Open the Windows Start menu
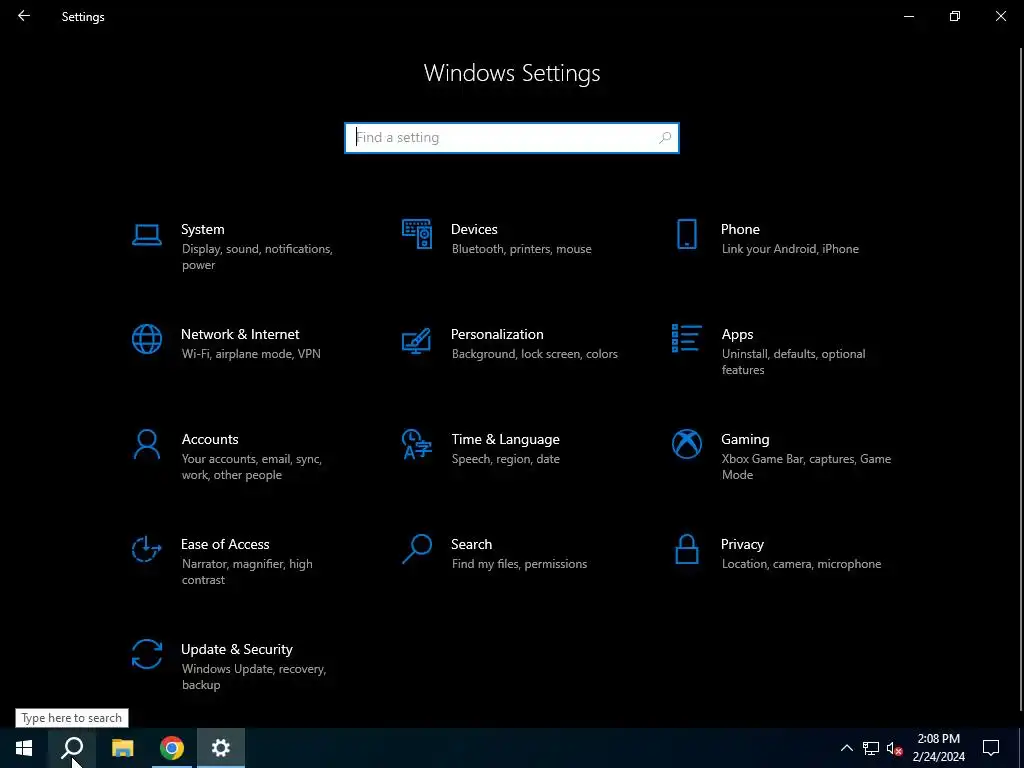This screenshot has width=1024, height=768. [24, 748]
